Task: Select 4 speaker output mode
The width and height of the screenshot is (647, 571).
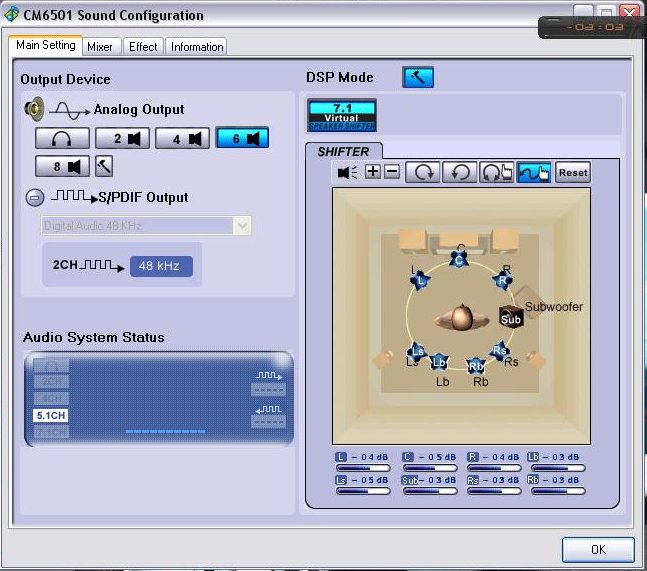Action: pyautogui.click(x=182, y=138)
